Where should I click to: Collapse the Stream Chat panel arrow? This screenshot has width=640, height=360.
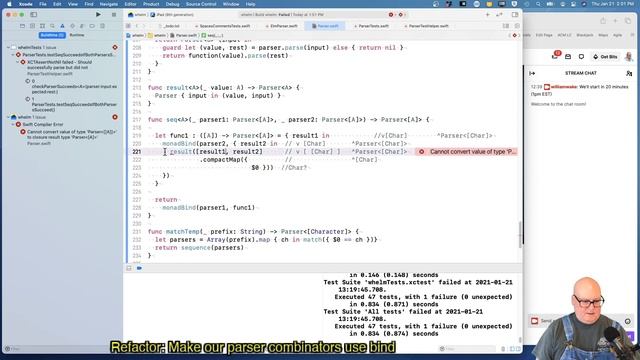(x=532, y=73)
